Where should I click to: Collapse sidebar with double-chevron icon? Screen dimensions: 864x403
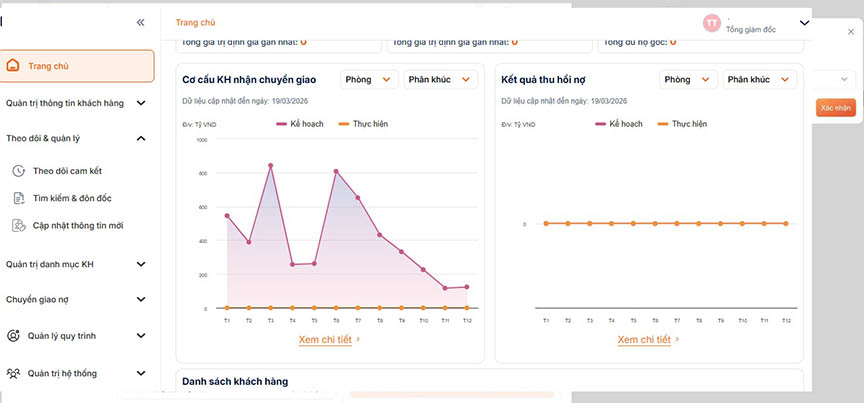(x=141, y=23)
